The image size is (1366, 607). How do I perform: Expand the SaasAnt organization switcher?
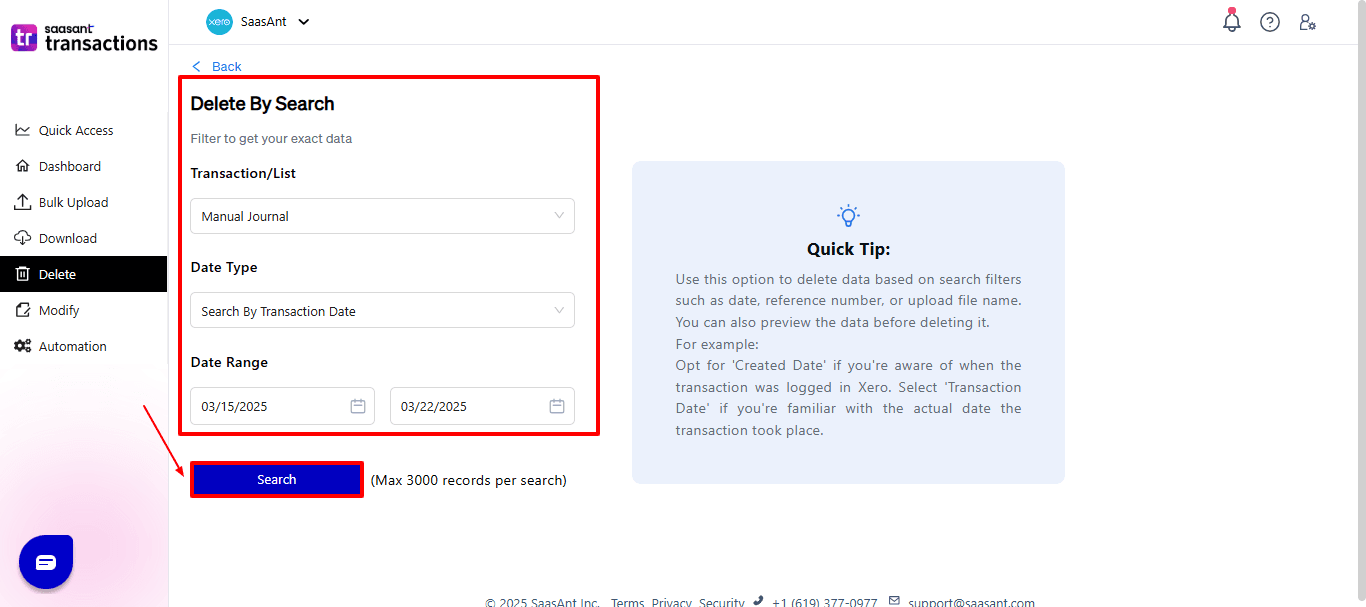[303, 21]
